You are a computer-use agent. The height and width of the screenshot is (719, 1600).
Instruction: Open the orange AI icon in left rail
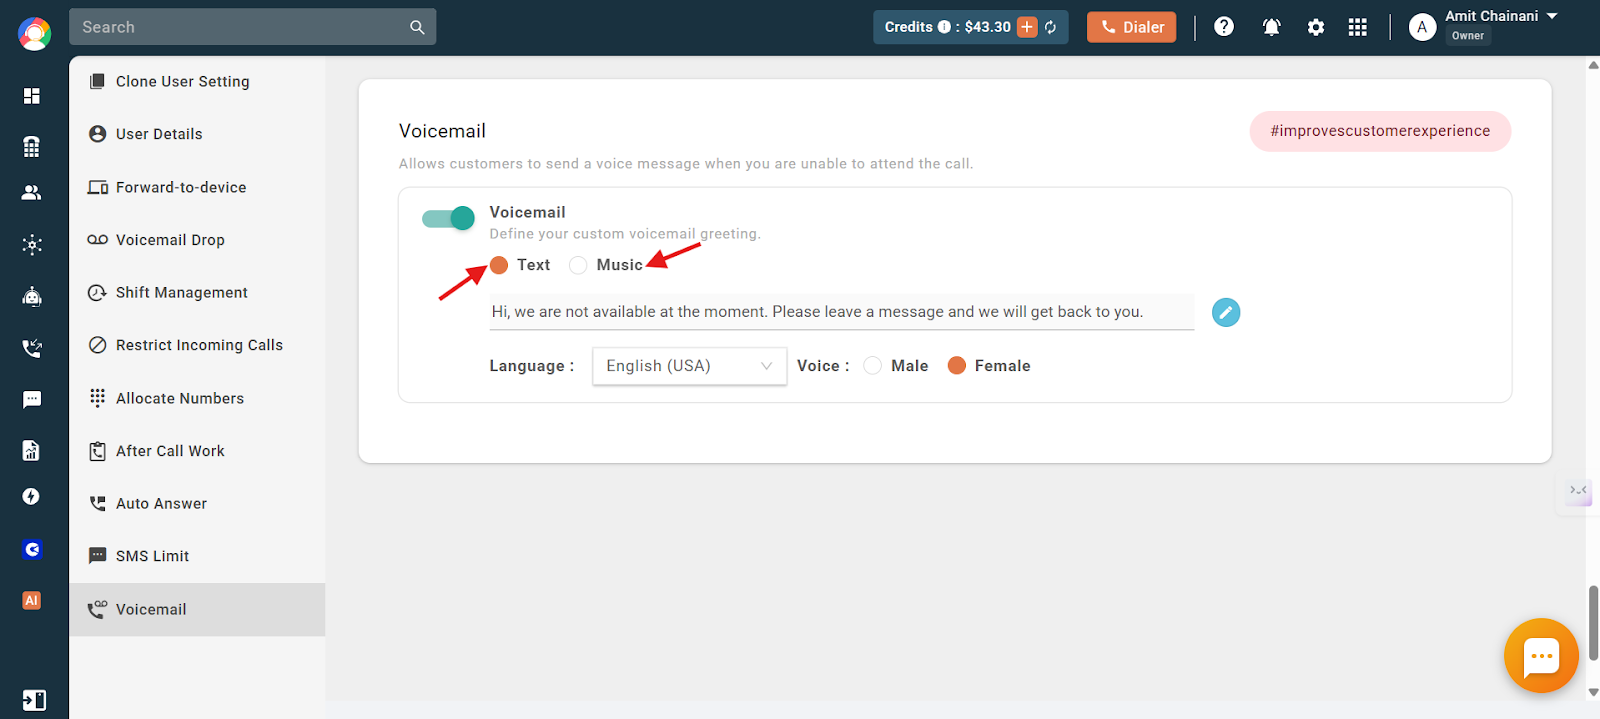[32, 601]
